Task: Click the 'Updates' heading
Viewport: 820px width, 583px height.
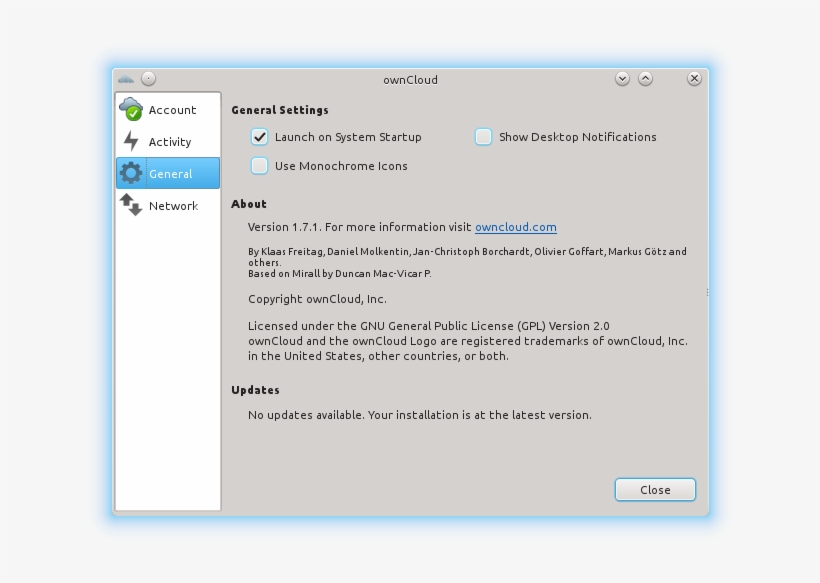Action: tap(255, 390)
